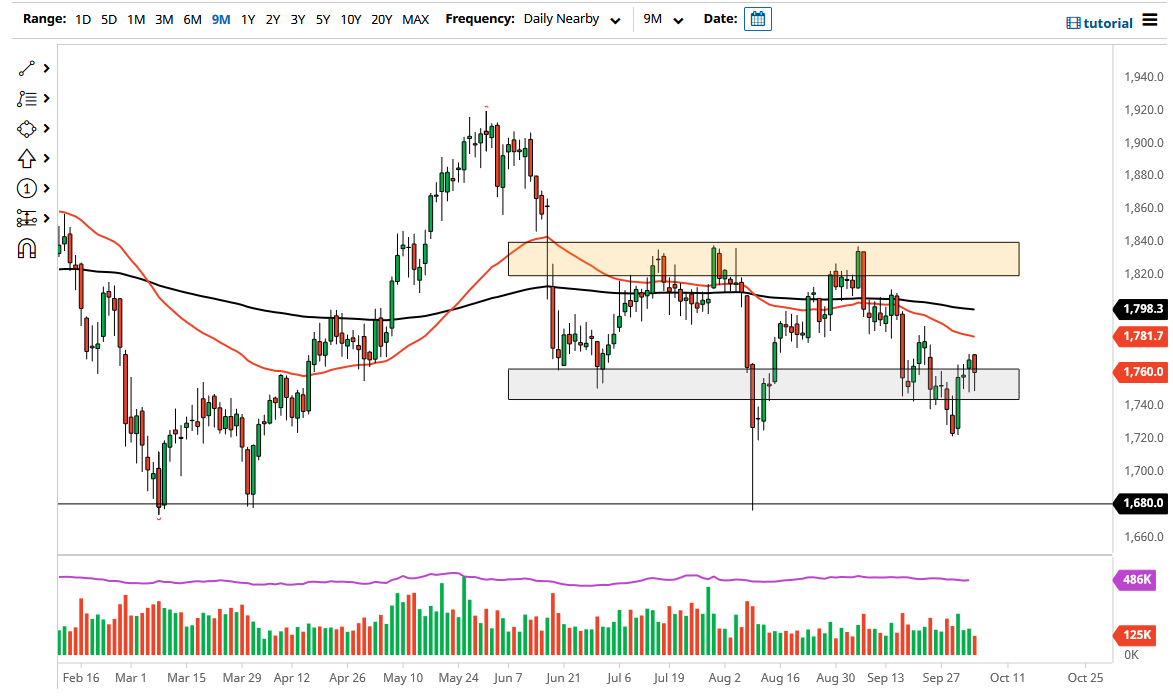Viewport: 1173px width, 696px height.
Task: Choose the polygon shapes tool
Action: click(26, 129)
